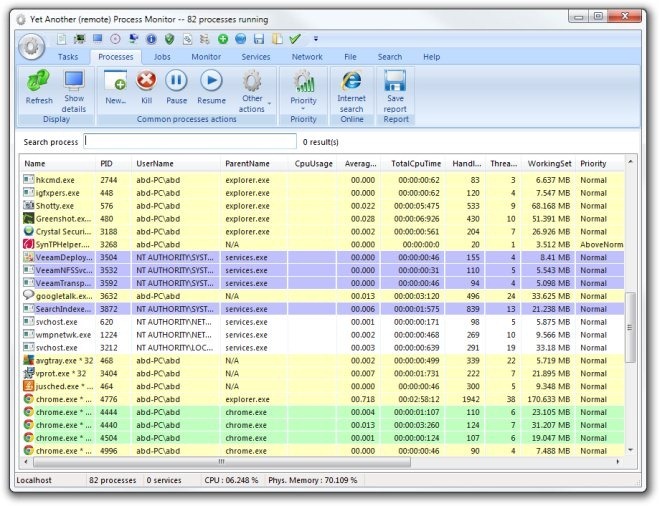Refresh the process list

coord(39,88)
